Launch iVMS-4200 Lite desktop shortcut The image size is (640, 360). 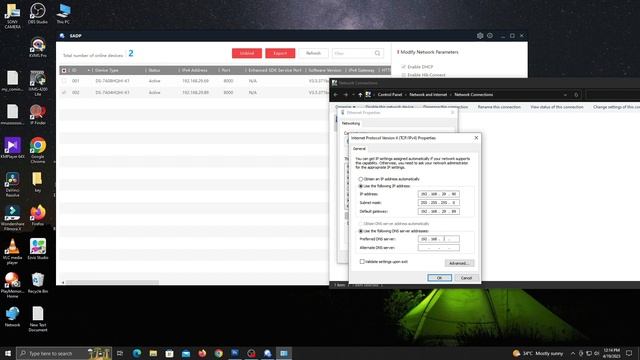38,84
